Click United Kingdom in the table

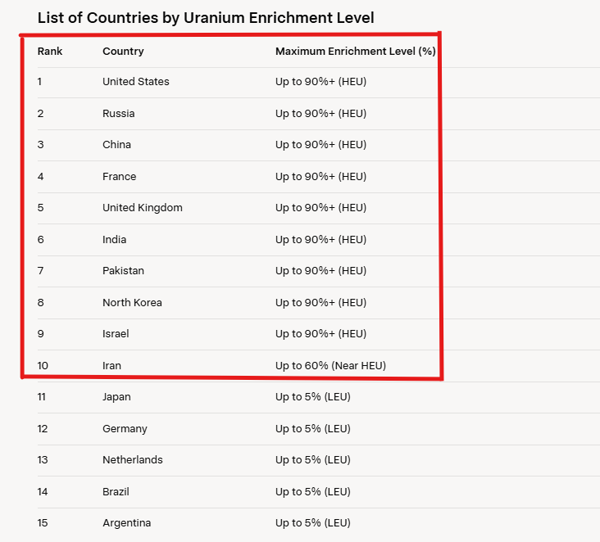coord(142,208)
